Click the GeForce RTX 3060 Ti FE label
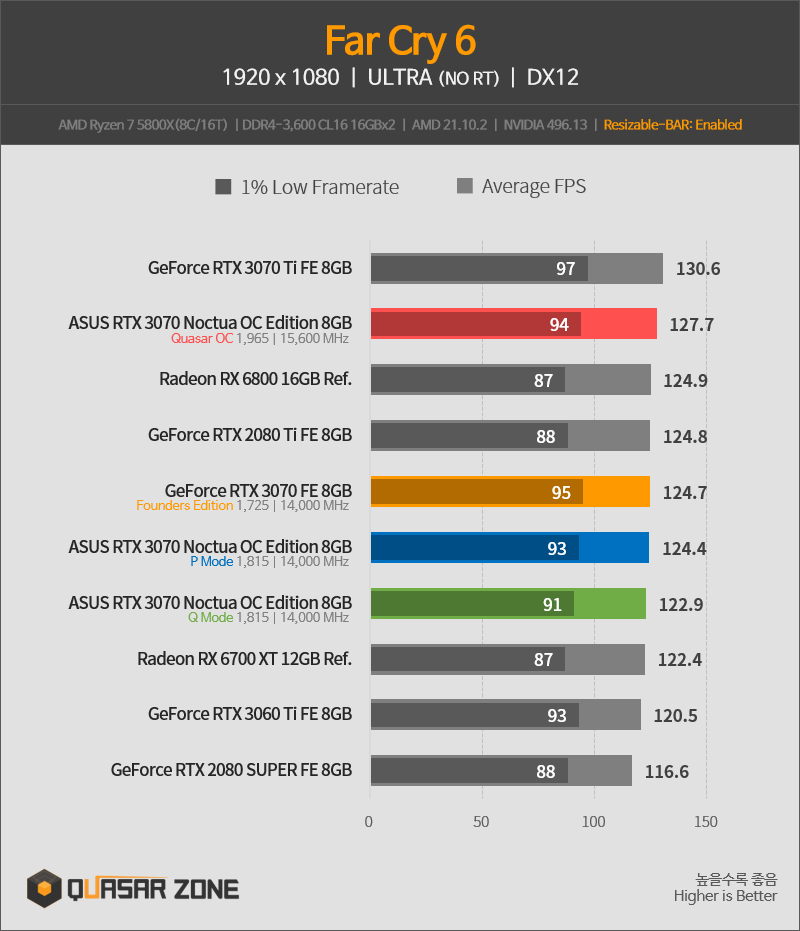Image resolution: width=800 pixels, height=931 pixels. pyautogui.click(x=250, y=714)
